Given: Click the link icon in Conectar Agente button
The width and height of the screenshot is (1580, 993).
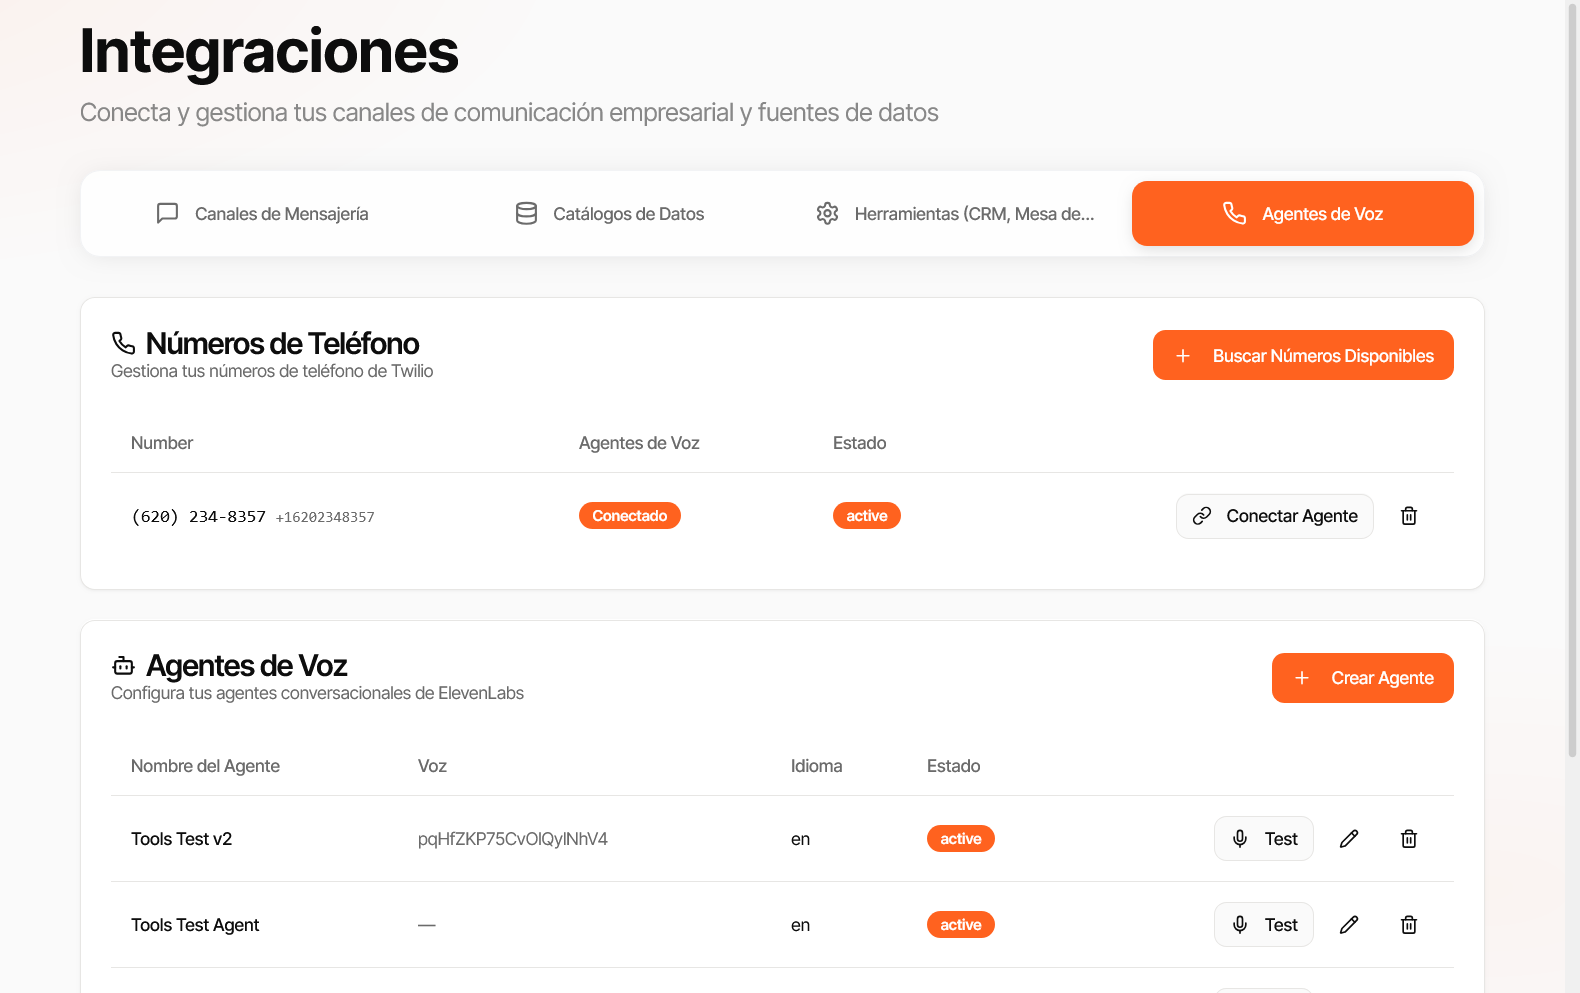Looking at the screenshot, I should 1202,517.
